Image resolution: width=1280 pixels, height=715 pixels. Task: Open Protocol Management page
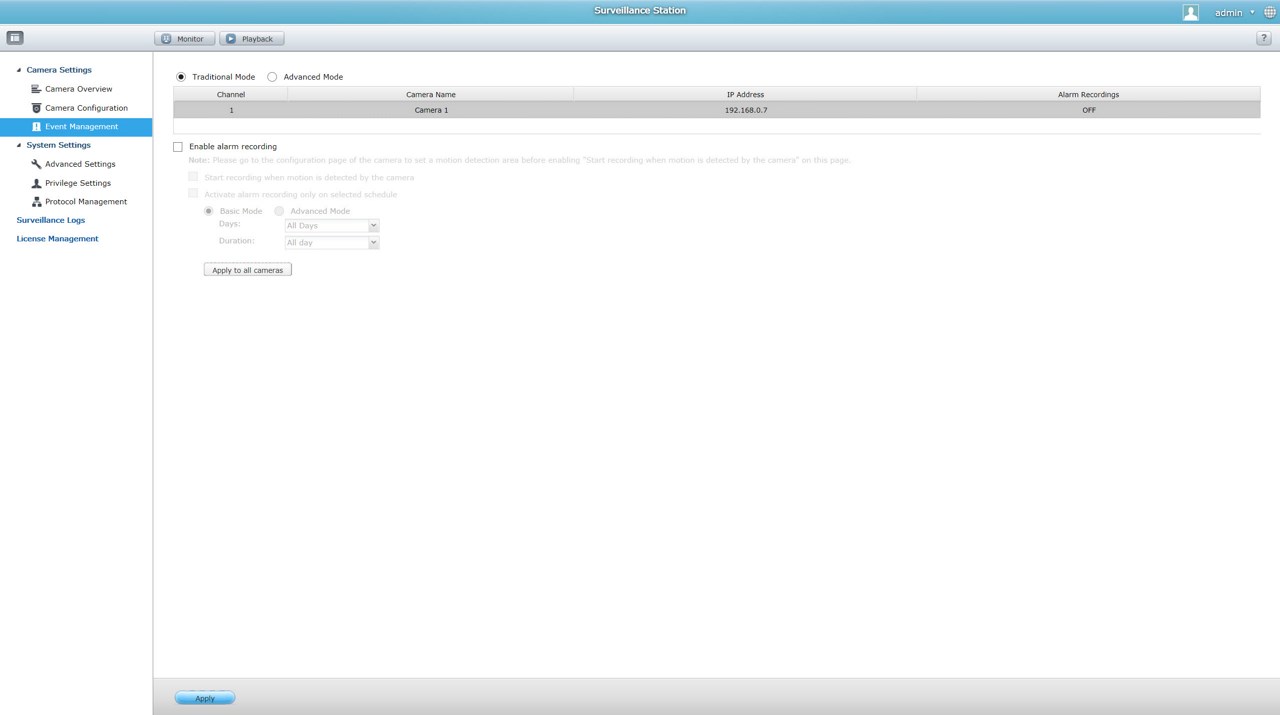click(x=86, y=202)
